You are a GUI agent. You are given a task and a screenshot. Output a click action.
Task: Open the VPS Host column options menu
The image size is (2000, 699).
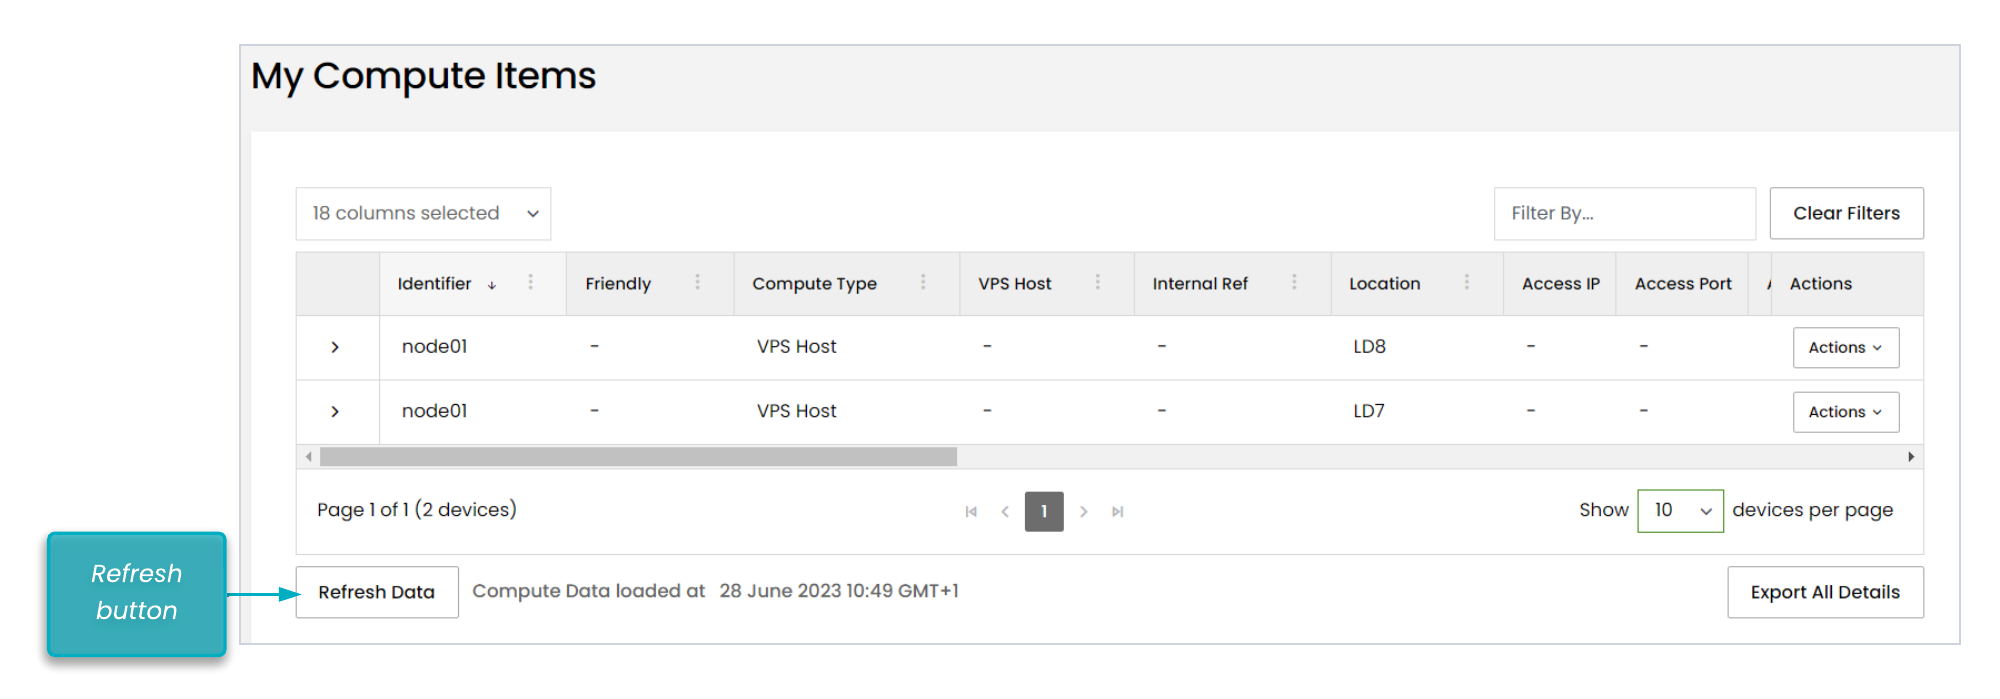pos(1098,283)
